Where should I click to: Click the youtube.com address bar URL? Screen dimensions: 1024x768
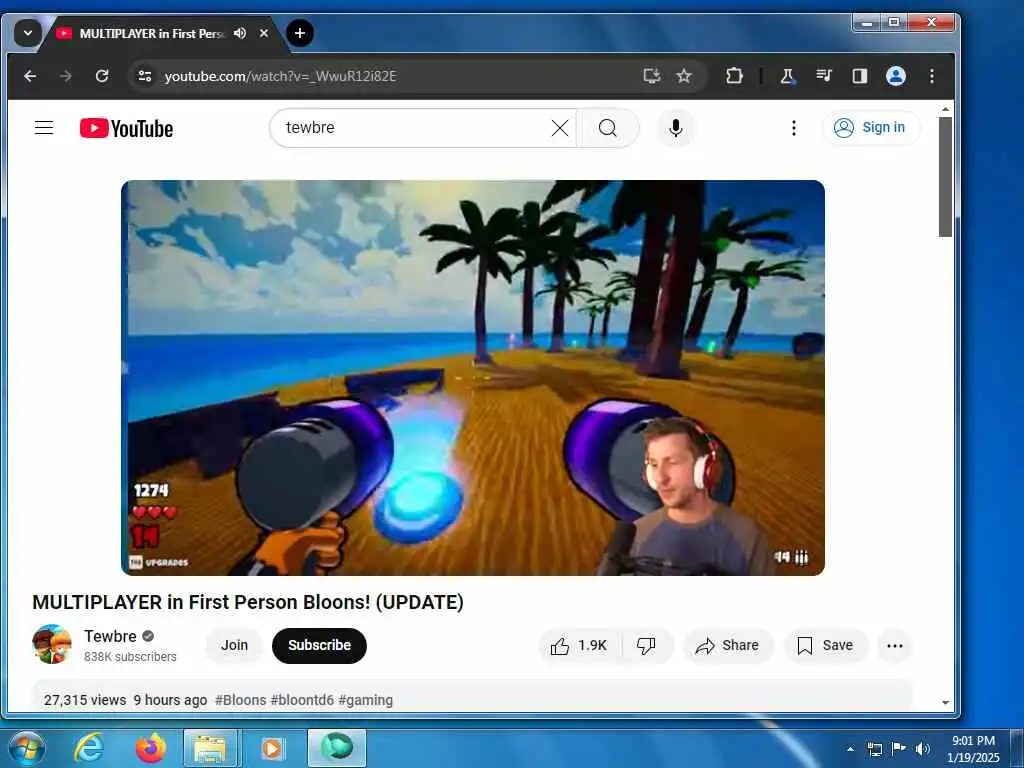tap(280, 76)
